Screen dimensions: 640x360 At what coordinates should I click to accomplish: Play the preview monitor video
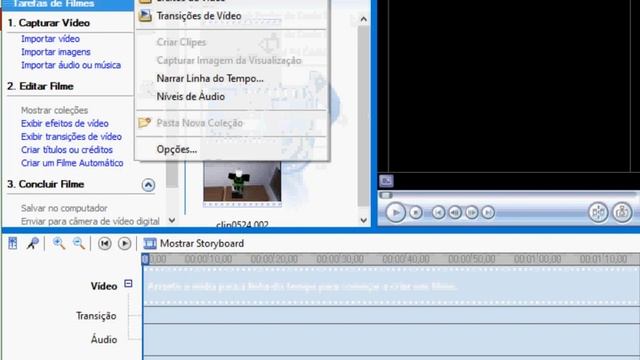click(396, 212)
